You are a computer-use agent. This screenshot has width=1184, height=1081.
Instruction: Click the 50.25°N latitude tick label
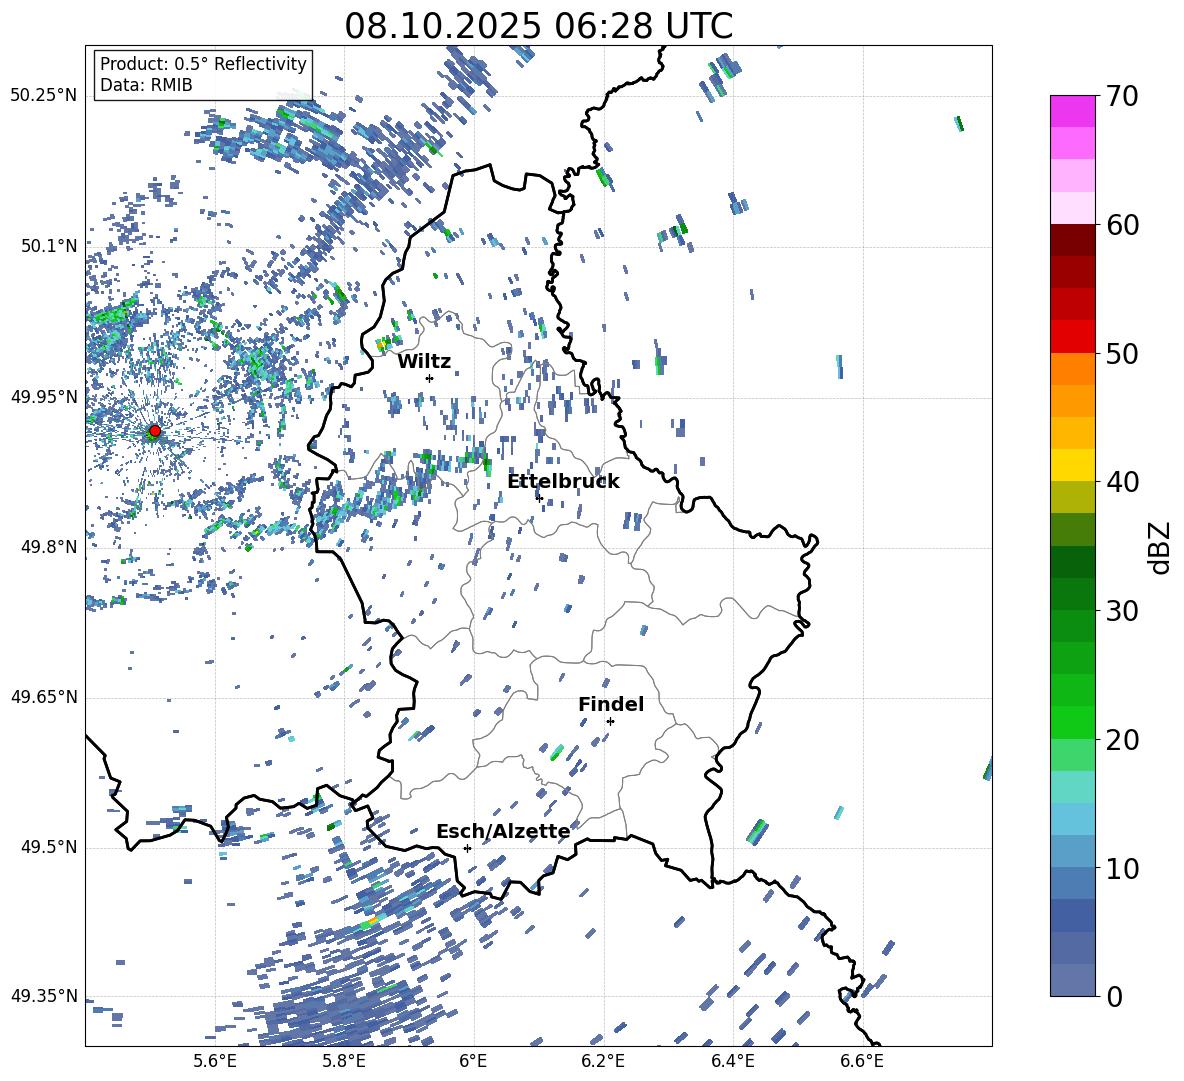pos(44,96)
